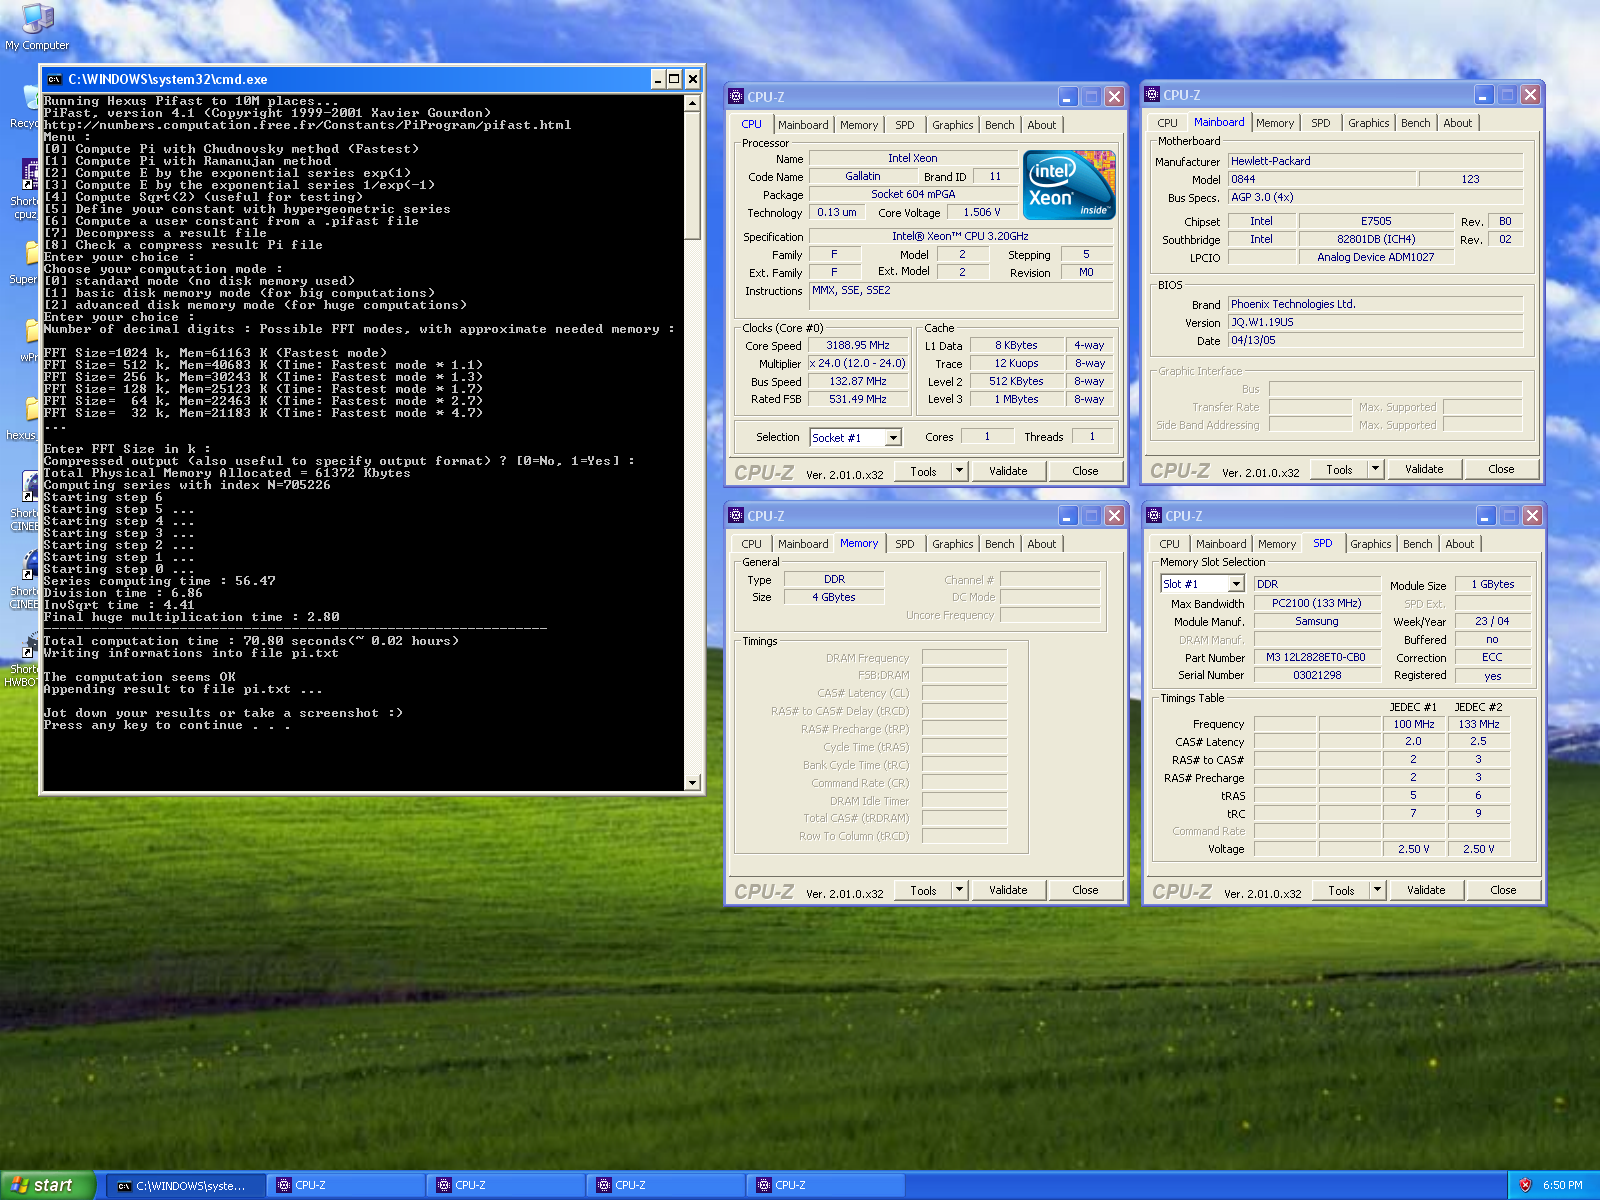1600x1200 pixels.
Task: Click the Module Manuf. field Samsung
Action: pyautogui.click(x=1316, y=621)
